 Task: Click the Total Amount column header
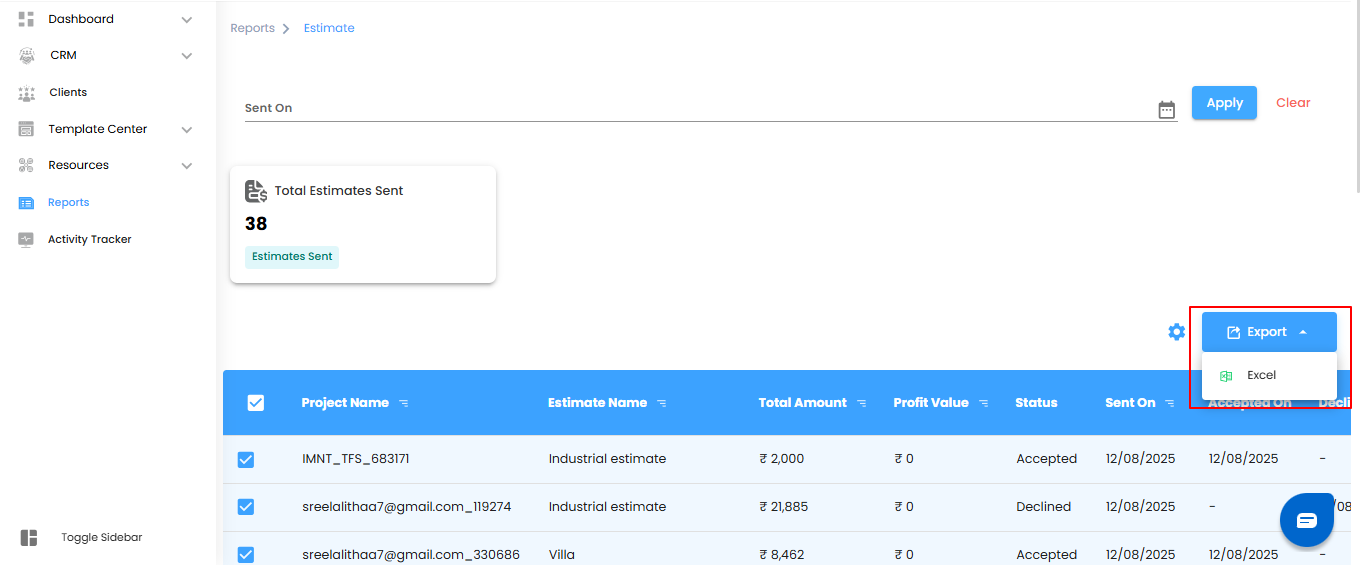(x=803, y=403)
